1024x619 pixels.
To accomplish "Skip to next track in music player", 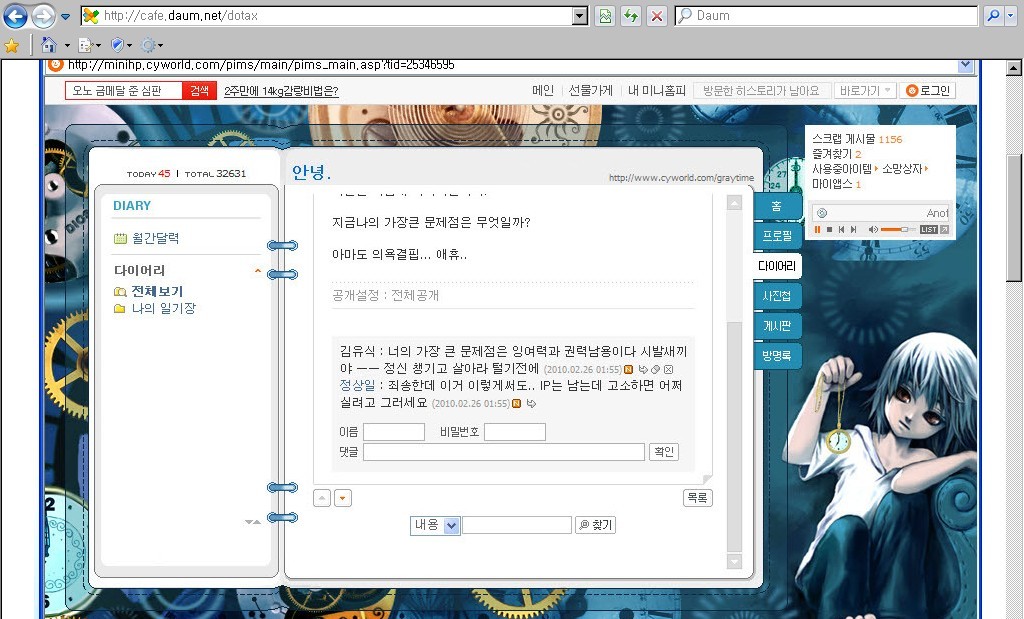I will click(854, 229).
